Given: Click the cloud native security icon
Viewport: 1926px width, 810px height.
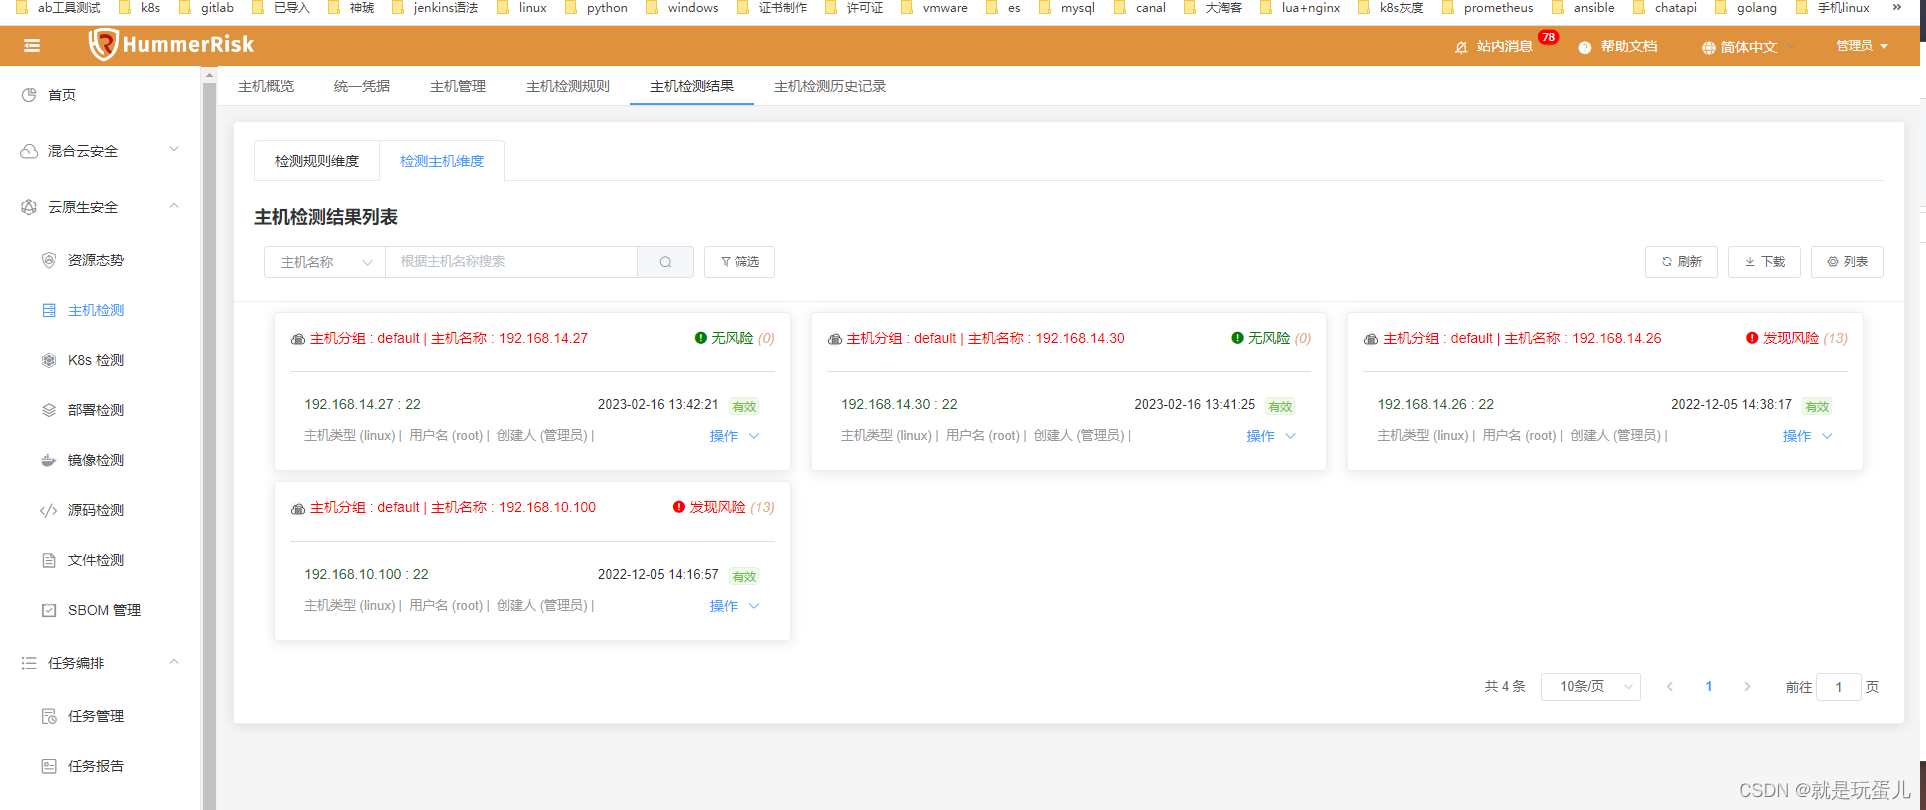Looking at the screenshot, I should pyautogui.click(x=29, y=207).
